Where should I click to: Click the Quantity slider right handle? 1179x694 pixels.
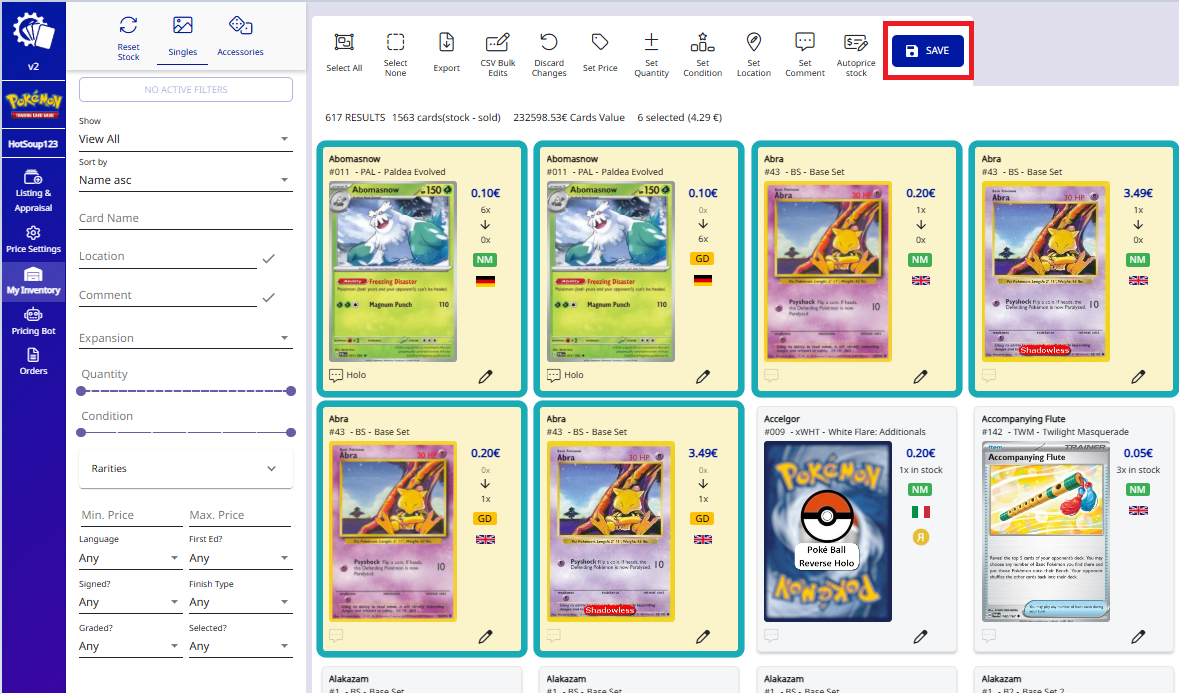[291, 391]
